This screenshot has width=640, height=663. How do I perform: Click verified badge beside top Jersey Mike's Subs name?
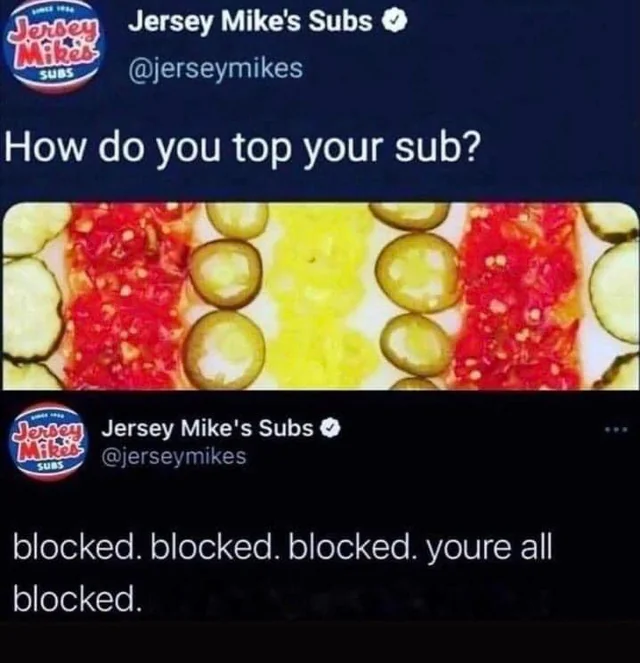pyautogui.click(x=394, y=22)
